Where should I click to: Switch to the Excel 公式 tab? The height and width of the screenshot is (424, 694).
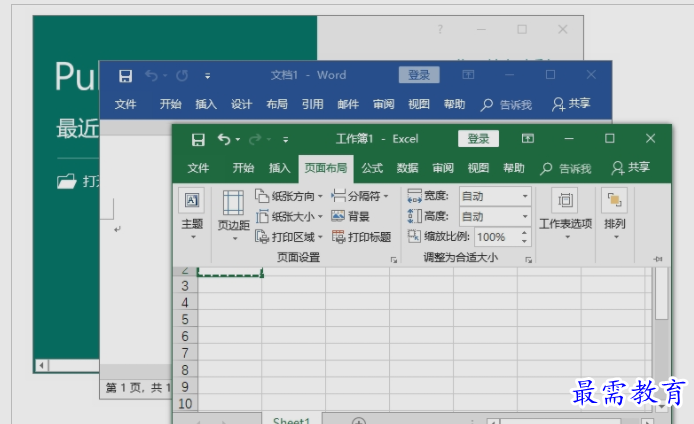(x=372, y=168)
